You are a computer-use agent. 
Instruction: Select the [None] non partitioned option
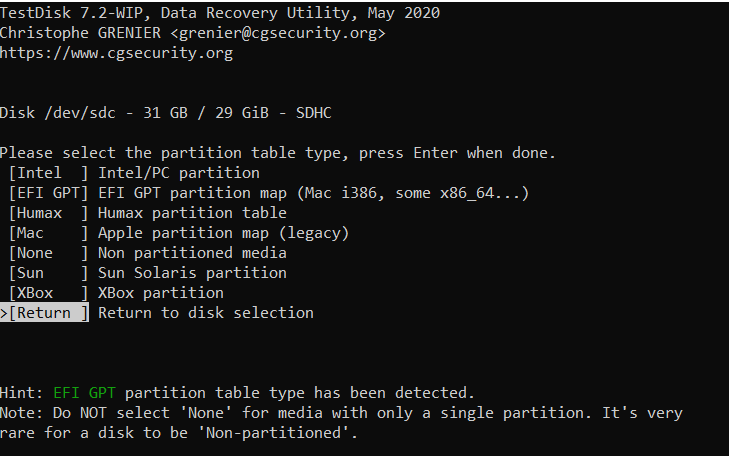coord(48,253)
